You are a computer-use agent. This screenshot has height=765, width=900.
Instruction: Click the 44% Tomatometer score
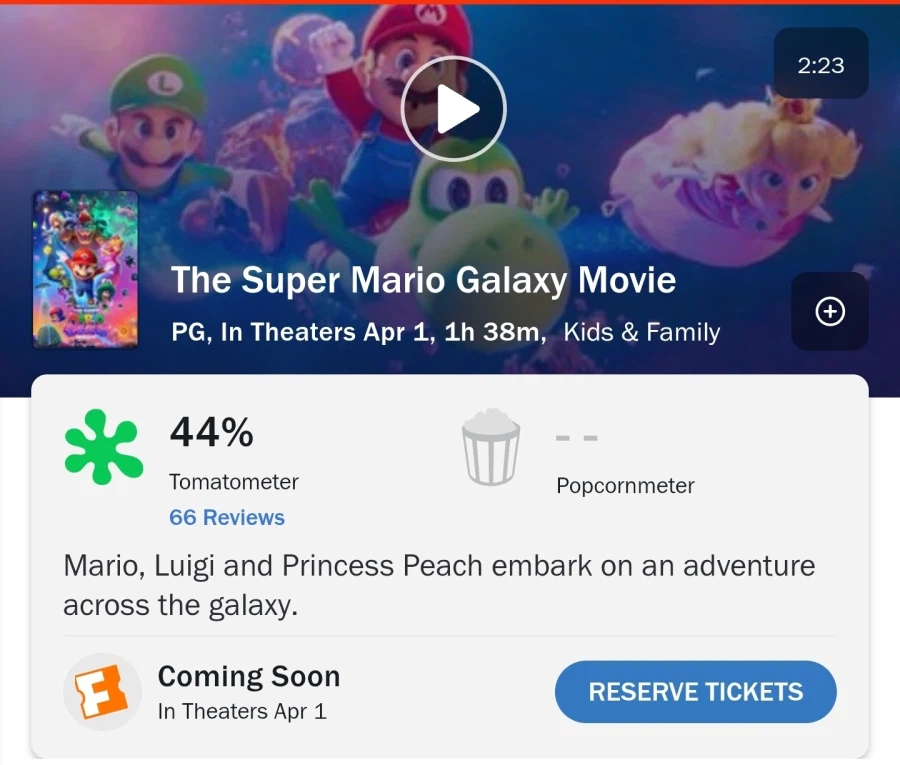211,433
